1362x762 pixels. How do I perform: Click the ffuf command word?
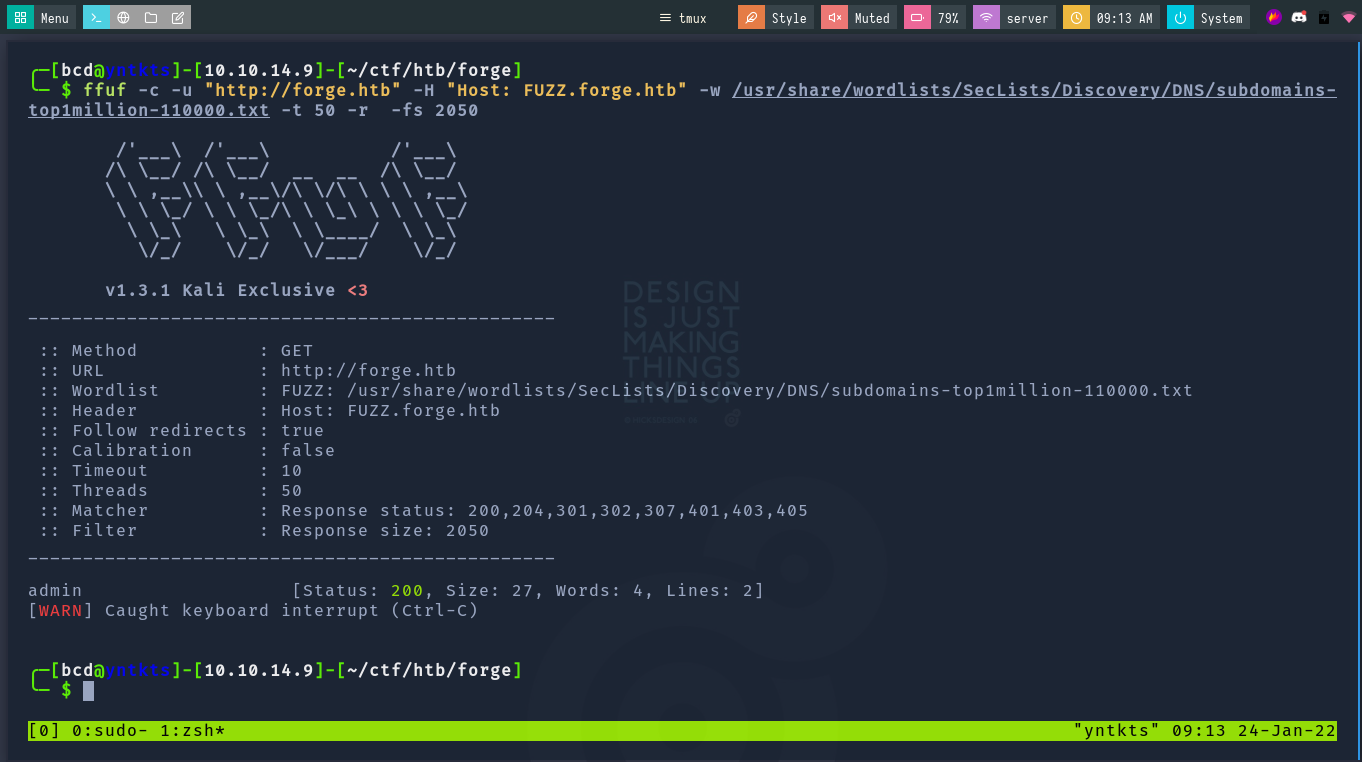click(x=105, y=90)
